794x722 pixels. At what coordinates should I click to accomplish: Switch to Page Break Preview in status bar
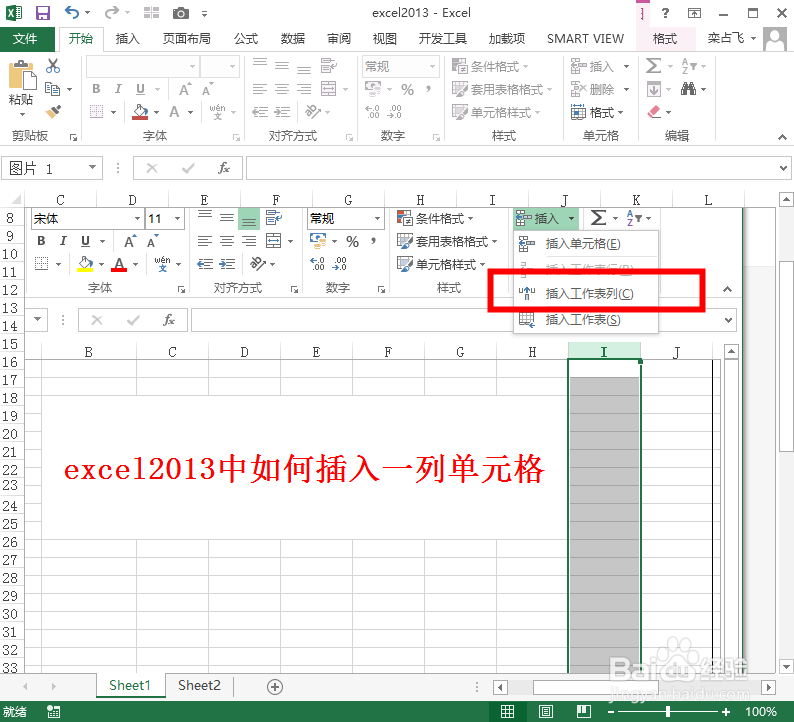coord(584,711)
